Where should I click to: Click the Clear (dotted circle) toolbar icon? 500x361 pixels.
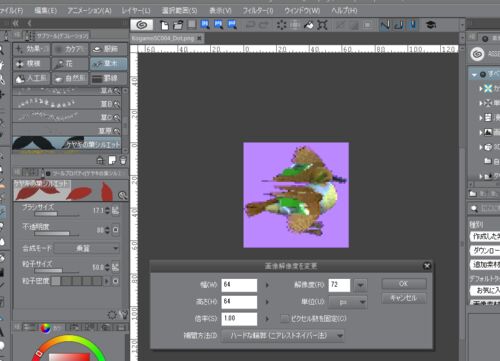point(281,25)
